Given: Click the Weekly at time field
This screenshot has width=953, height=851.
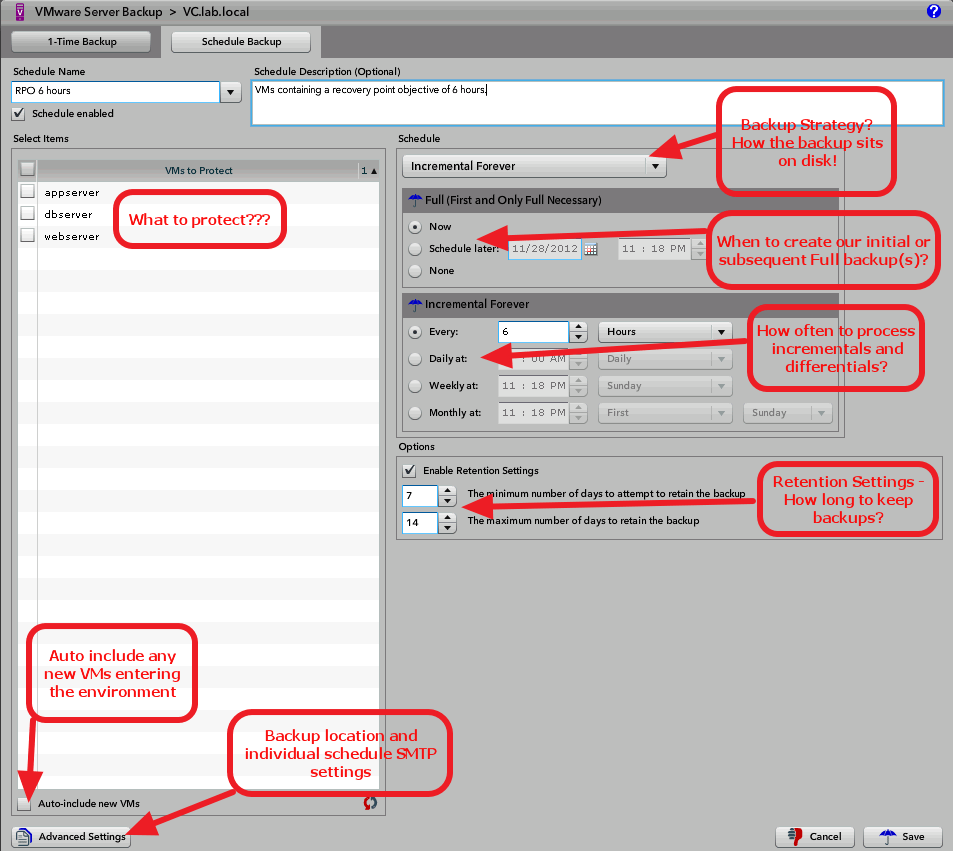Looking at the screenshot, I should (533, 385).
